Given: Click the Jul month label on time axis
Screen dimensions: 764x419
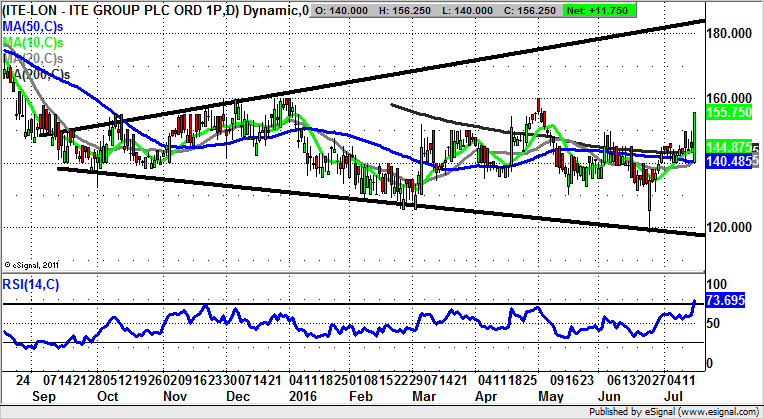Looking at the screenshot, I should coord(671,396).
